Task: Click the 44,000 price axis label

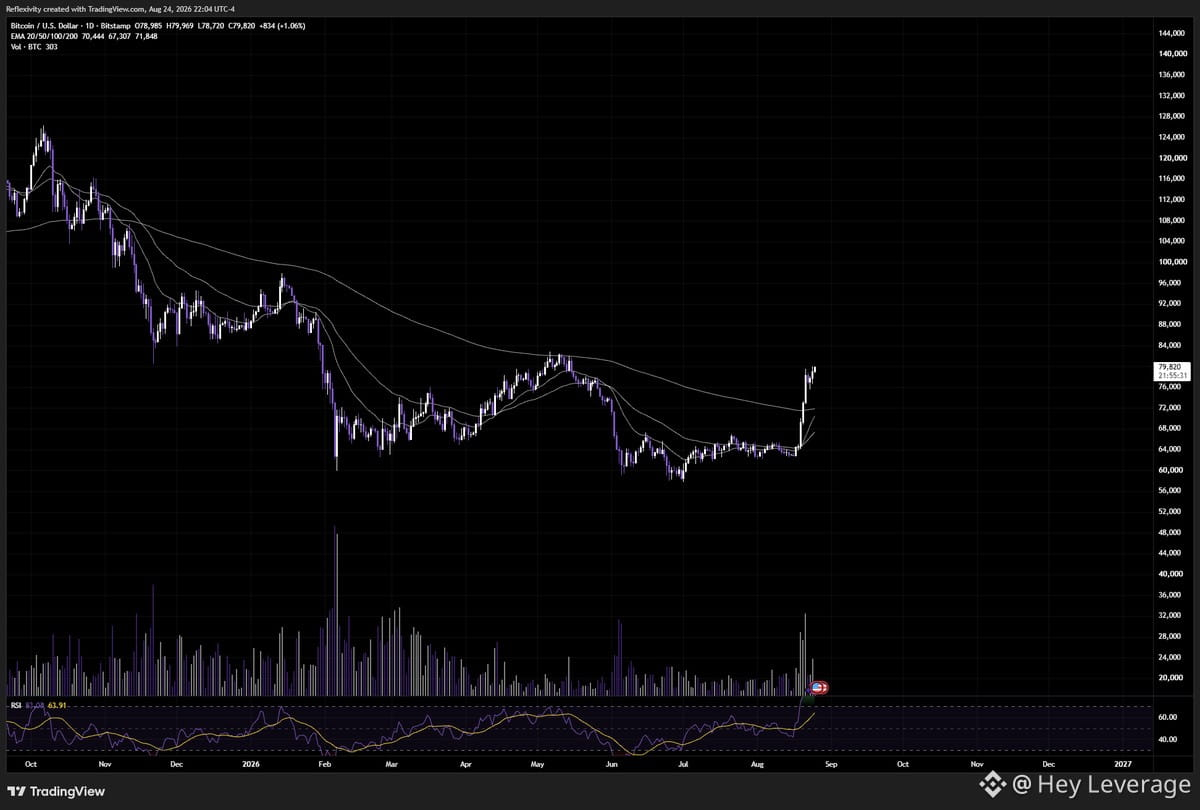Action: click(1169, 553)
